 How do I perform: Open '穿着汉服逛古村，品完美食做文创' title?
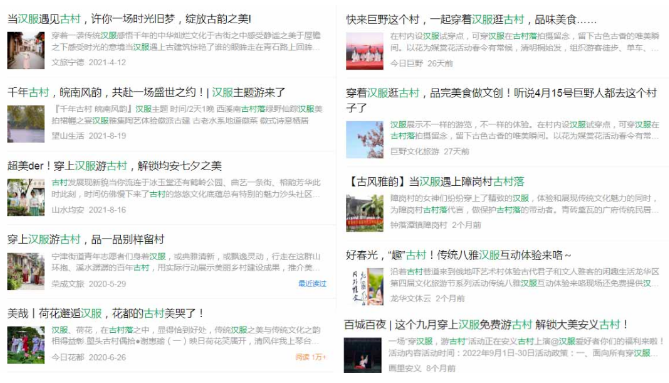501,100
